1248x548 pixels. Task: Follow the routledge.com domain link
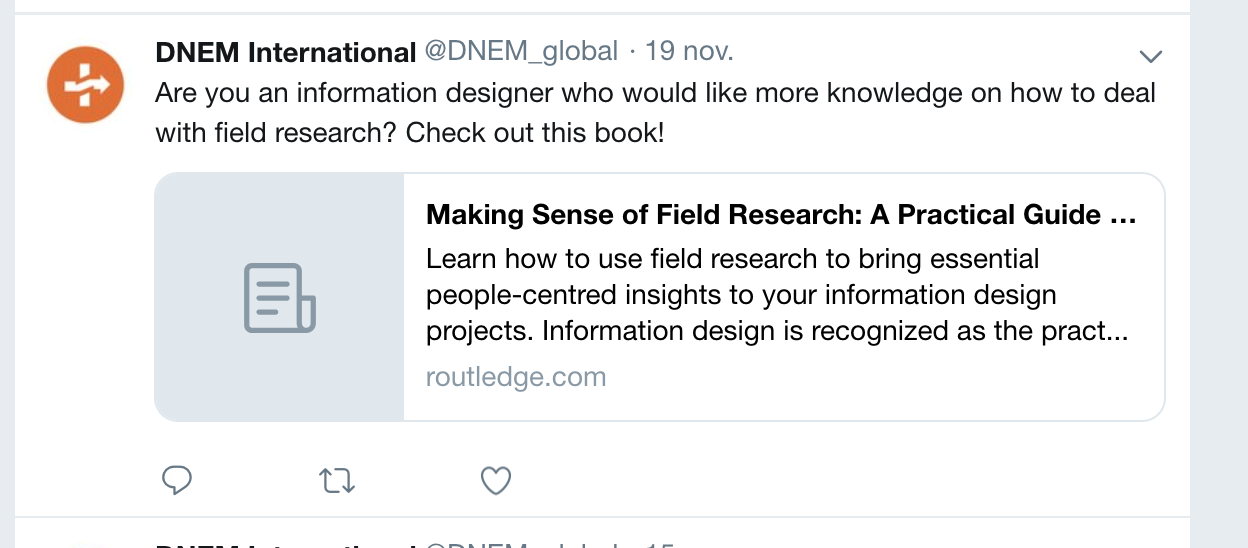coord(516,377)
